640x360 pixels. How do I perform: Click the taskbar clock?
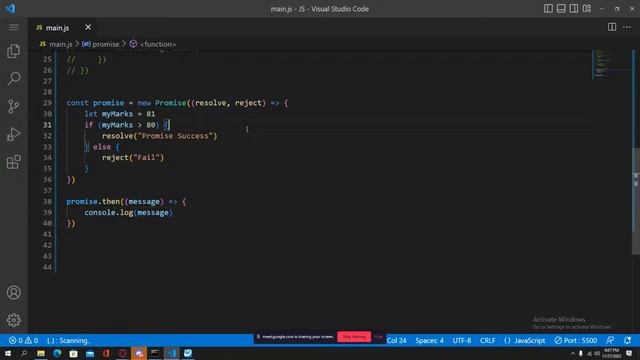[x=611, y=353]
